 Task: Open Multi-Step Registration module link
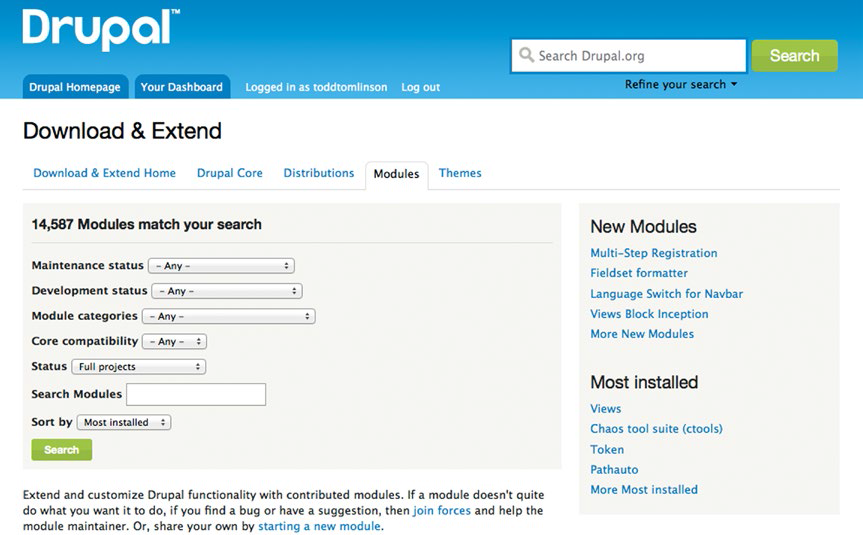654,253
